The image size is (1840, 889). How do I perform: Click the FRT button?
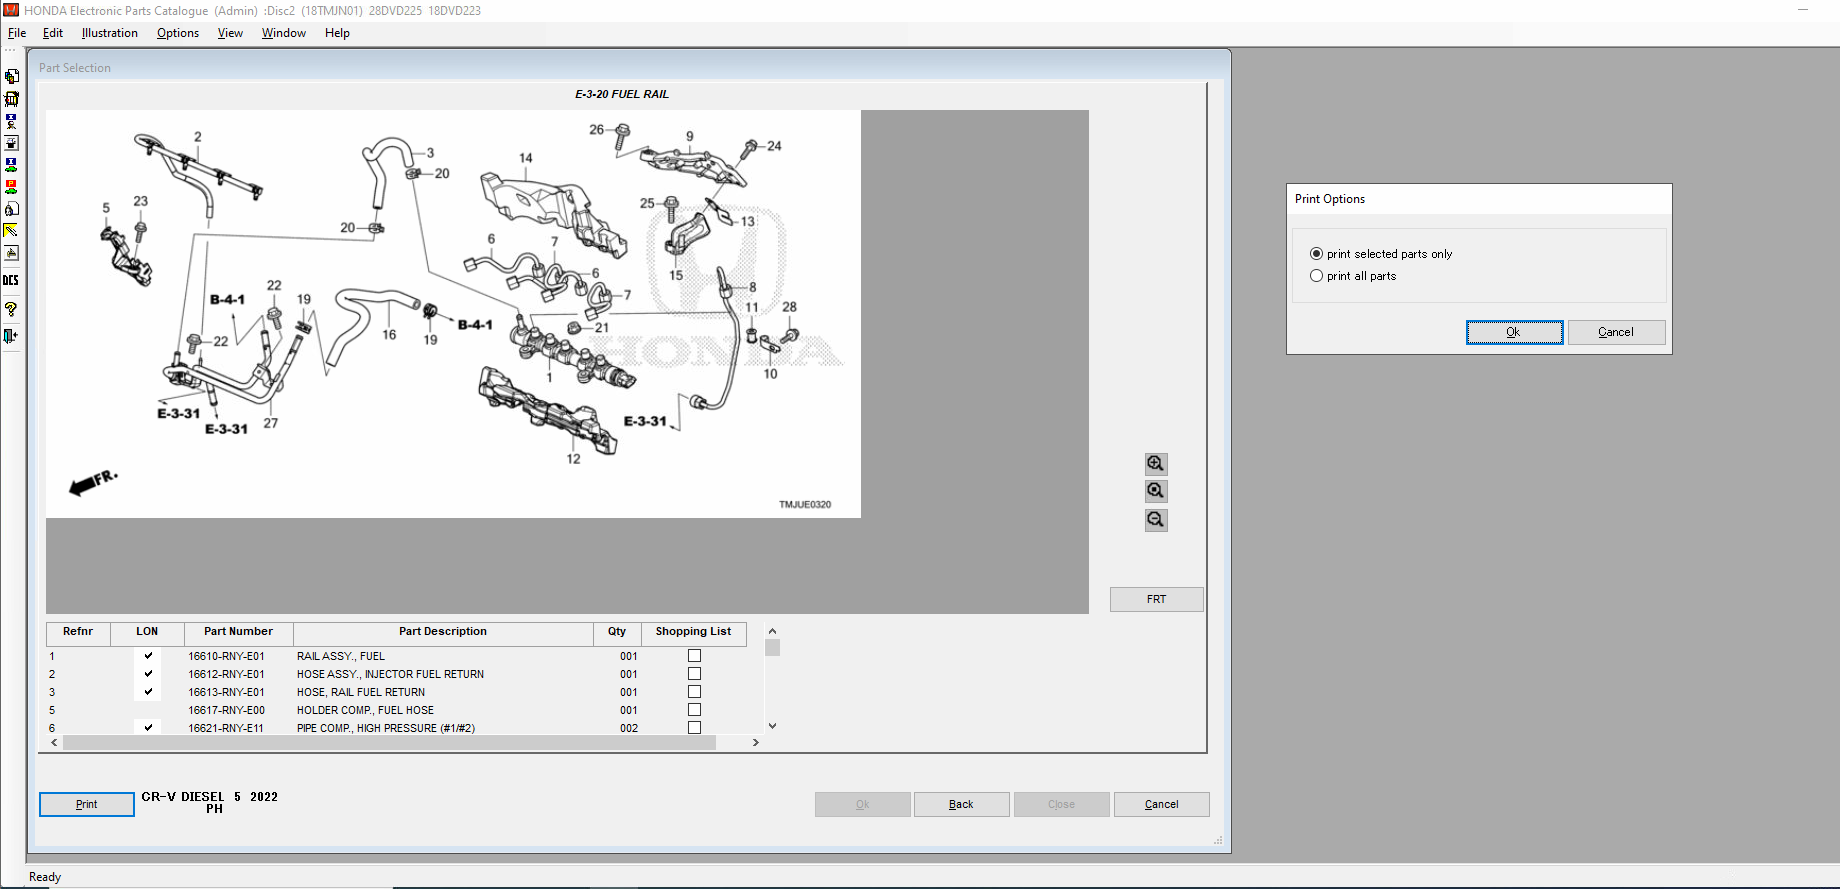click(1156, 599)
